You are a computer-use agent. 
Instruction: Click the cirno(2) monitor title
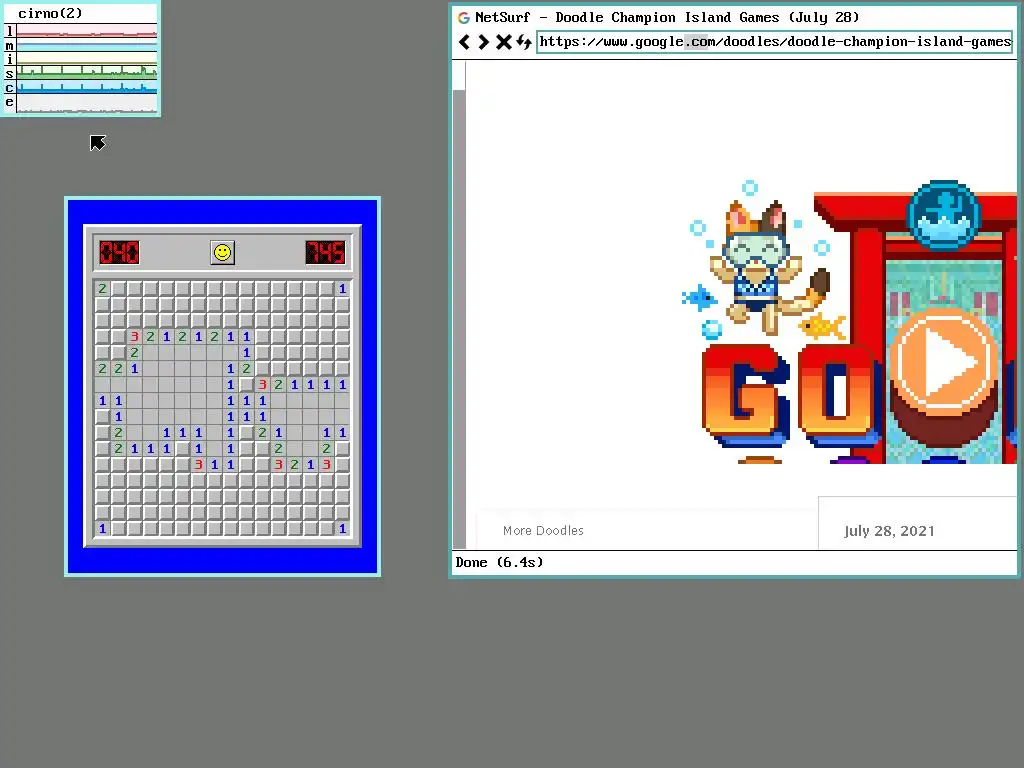click(50, 13)
